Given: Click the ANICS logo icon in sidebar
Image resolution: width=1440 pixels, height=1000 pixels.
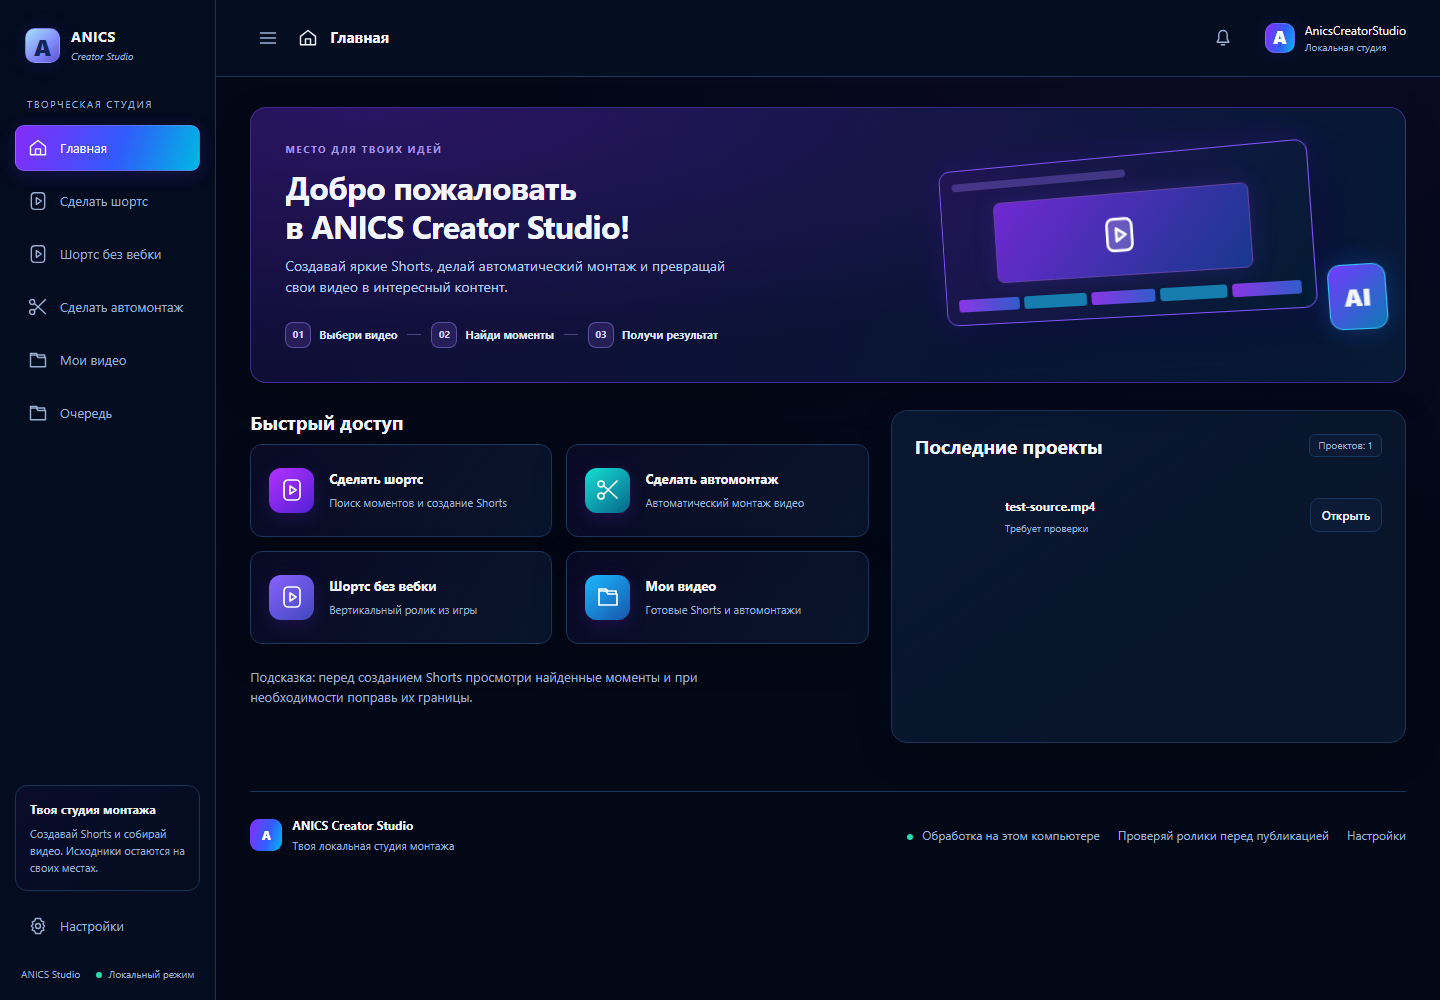Looking at the screenshot, I should pyautogui.click(x=42, y=46).
